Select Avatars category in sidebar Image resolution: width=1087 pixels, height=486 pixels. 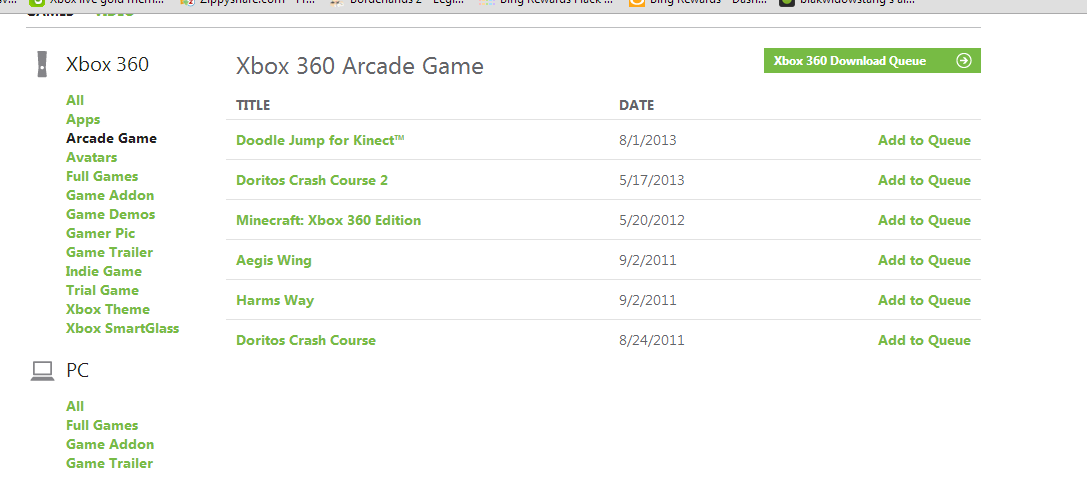(x=91, y=157)
